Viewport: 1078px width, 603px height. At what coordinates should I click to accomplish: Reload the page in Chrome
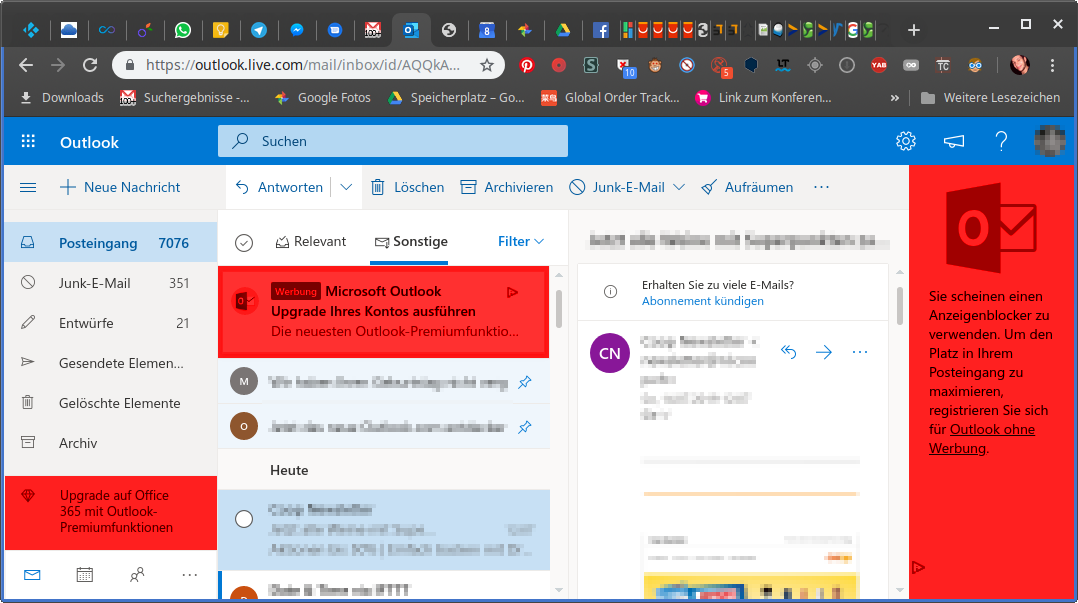tap(90, 65)
